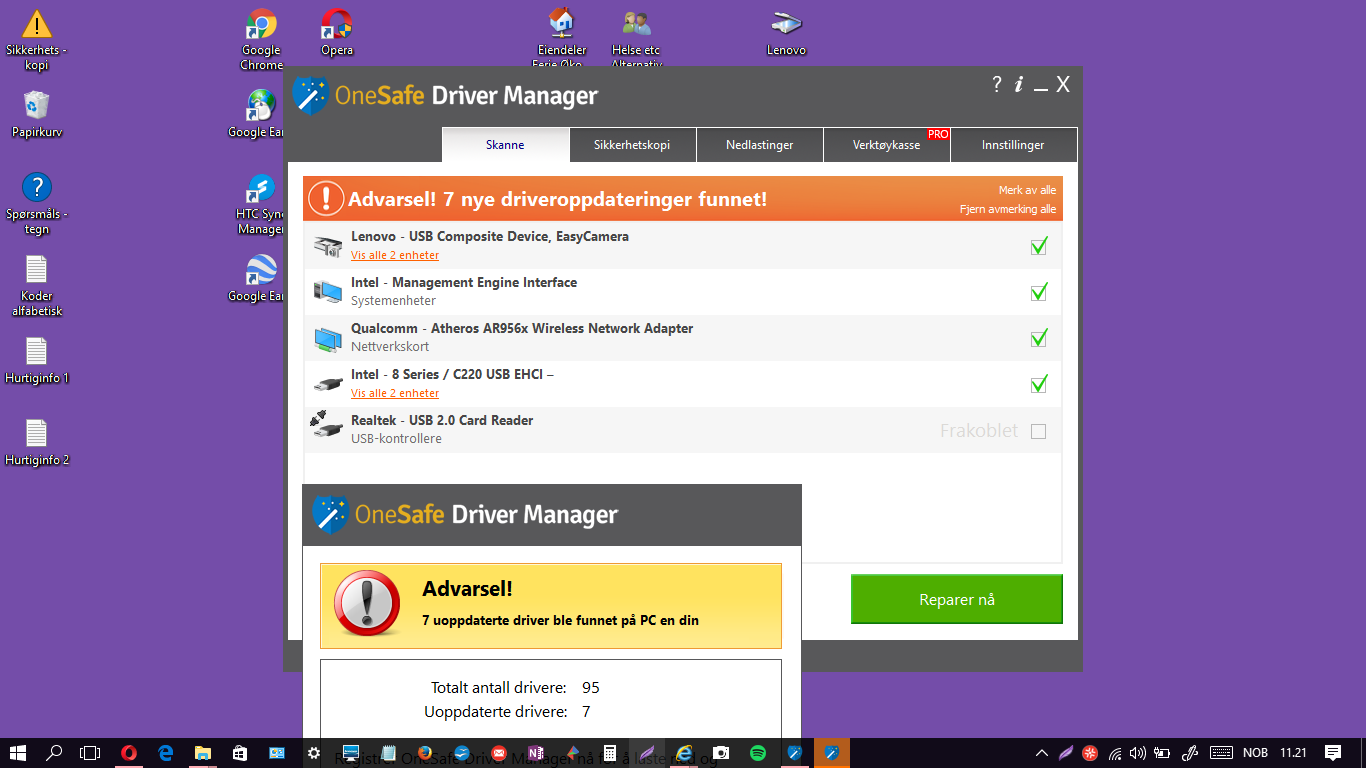Image resolution: width=1366 pixels, height=768 pixels.
Task: Click the Realtek card reader USB icon
Action: pyautogui.click(x=327, y=425)
